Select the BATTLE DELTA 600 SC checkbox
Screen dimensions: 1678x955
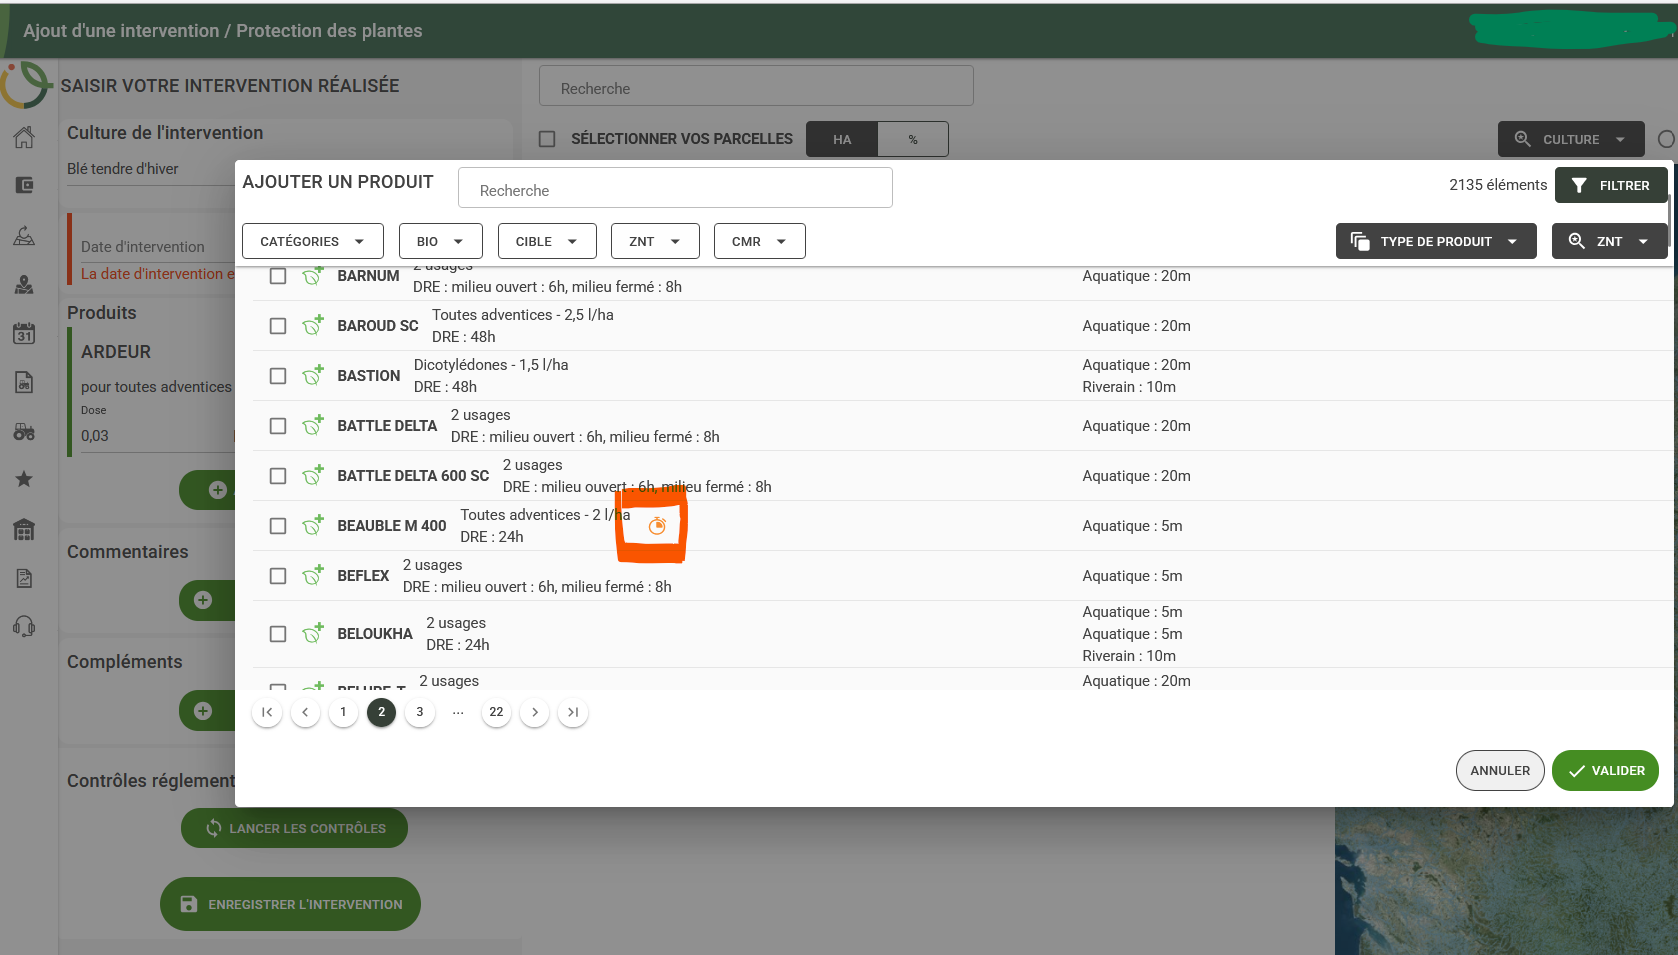(278, 476)
